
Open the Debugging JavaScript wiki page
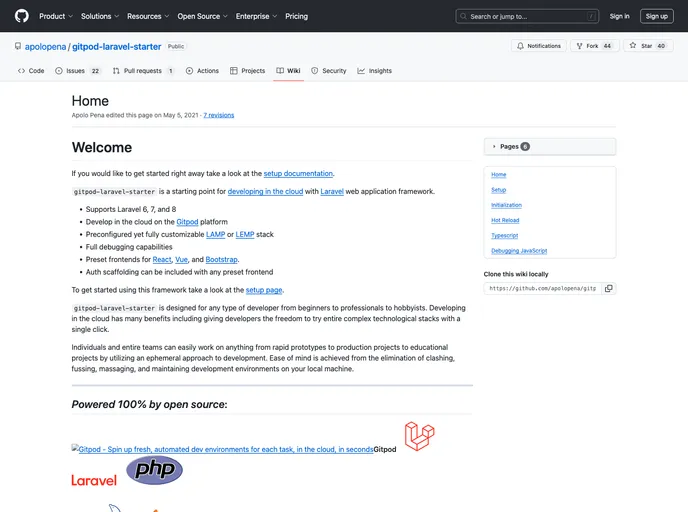(519, 251)
